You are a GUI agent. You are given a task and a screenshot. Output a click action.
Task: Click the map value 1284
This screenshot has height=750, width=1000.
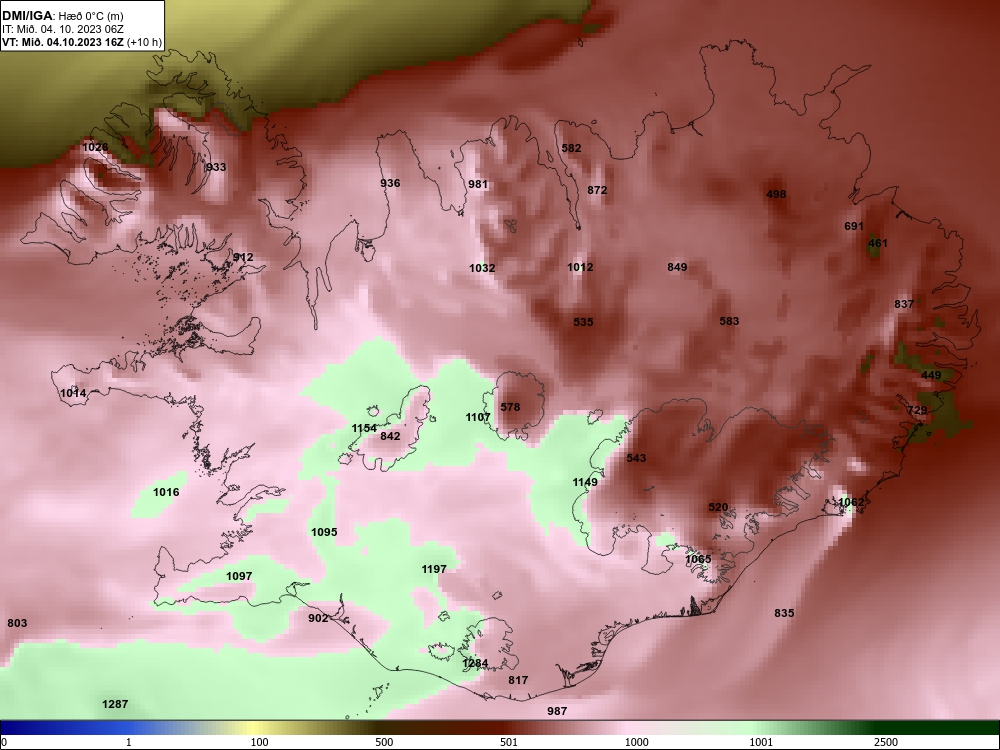click(475, 664)
